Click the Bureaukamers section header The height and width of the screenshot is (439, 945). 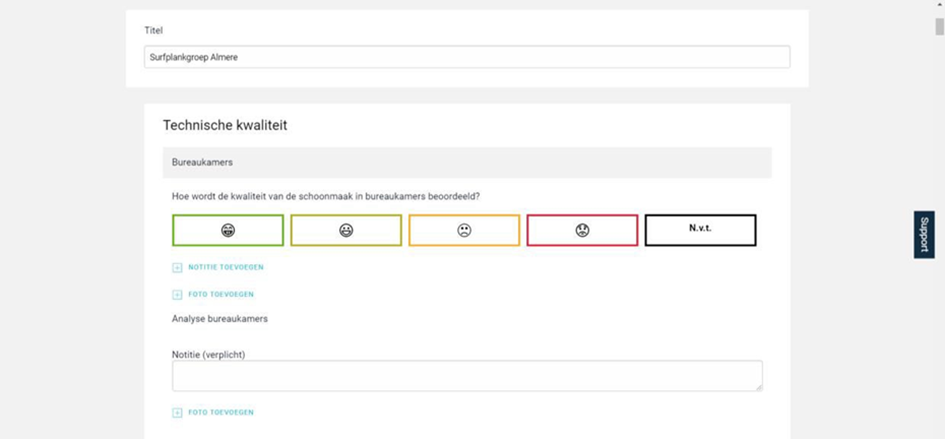467,162
